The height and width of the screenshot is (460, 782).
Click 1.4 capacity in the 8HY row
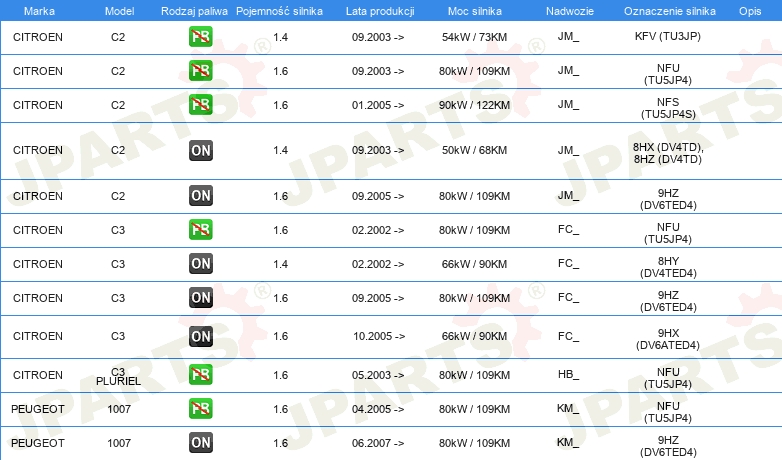click(280, 264)
